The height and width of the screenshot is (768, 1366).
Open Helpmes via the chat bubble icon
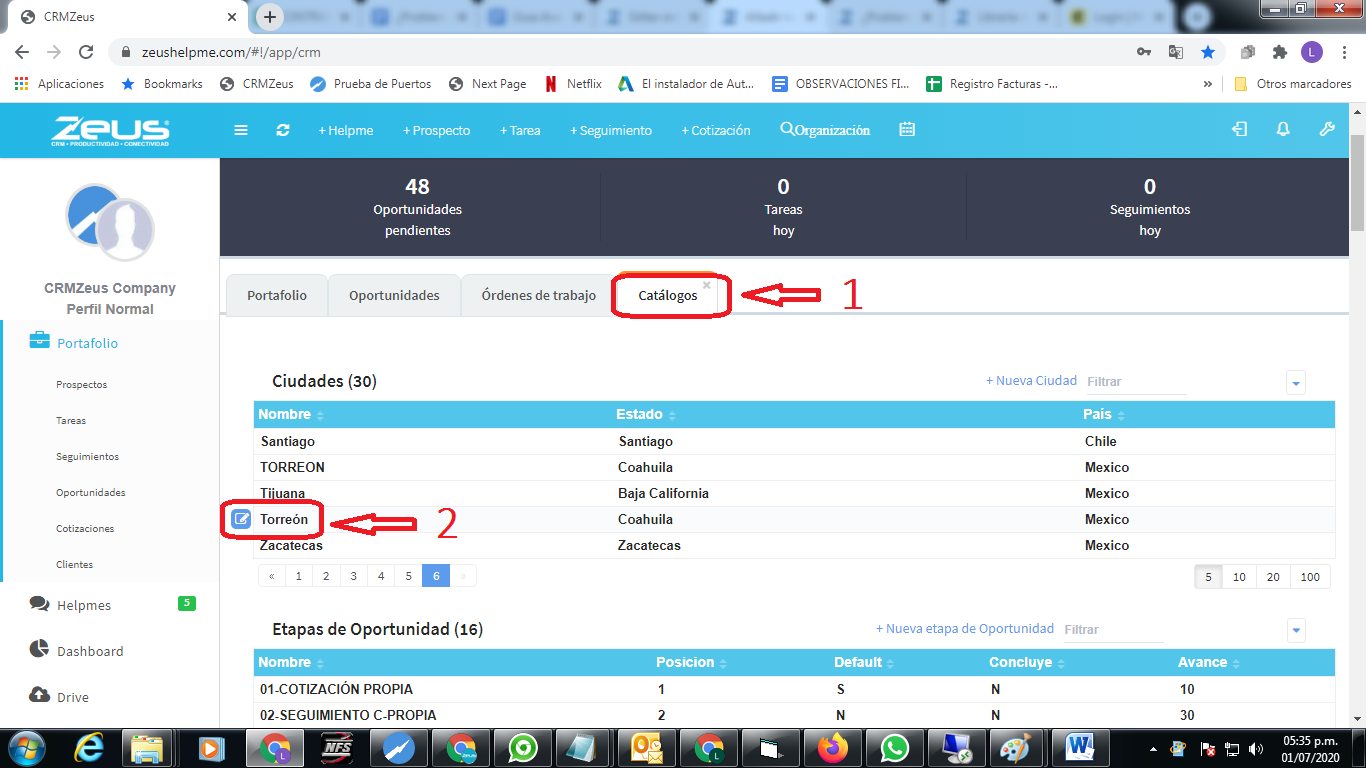point(39,604)
